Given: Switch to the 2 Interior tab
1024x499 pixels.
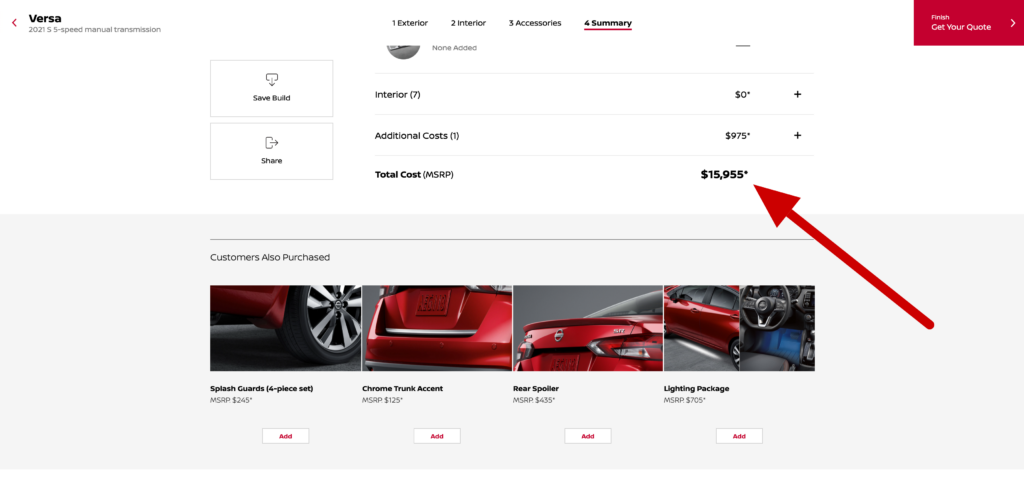Looking at the screenshot, I should coord(468,23).
